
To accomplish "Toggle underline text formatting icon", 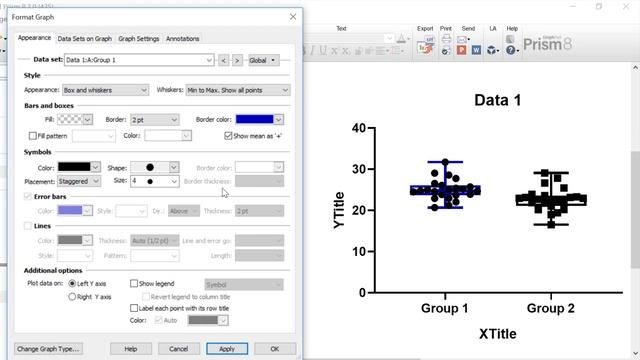I will [323, 51].
